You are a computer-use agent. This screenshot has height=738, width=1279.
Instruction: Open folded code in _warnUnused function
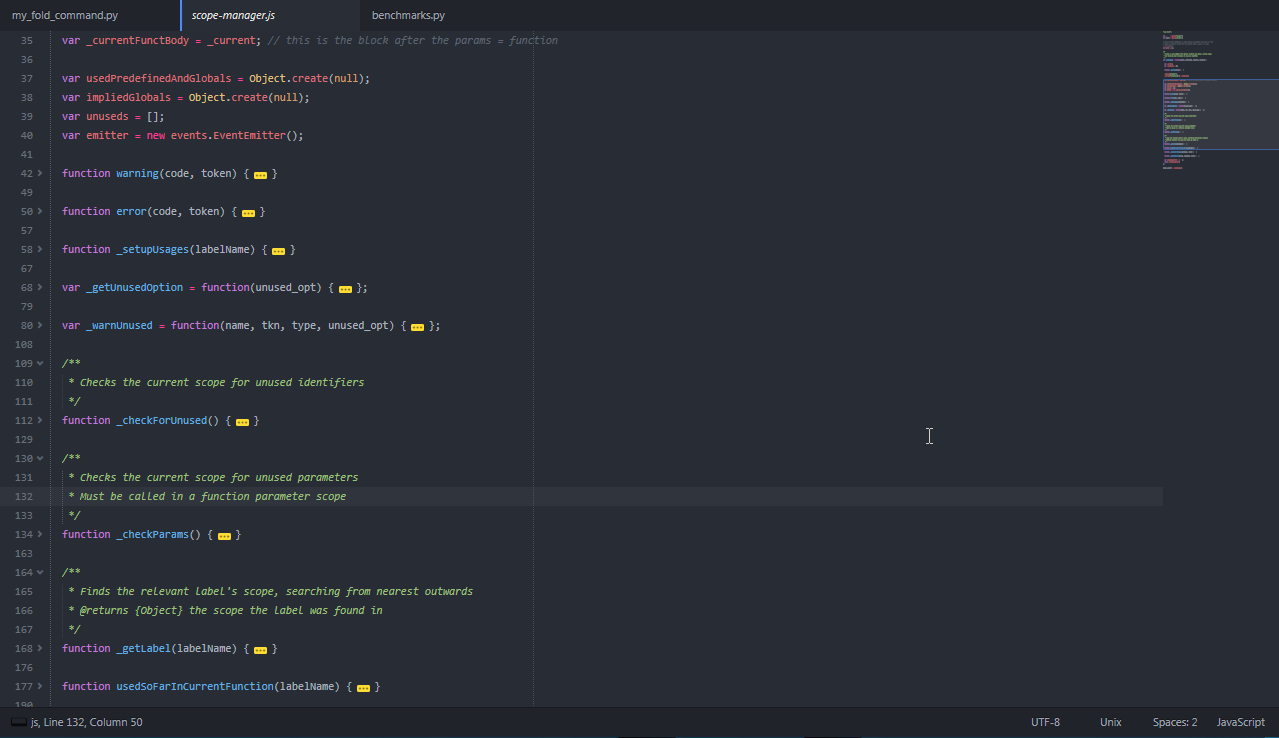(417, 326)
